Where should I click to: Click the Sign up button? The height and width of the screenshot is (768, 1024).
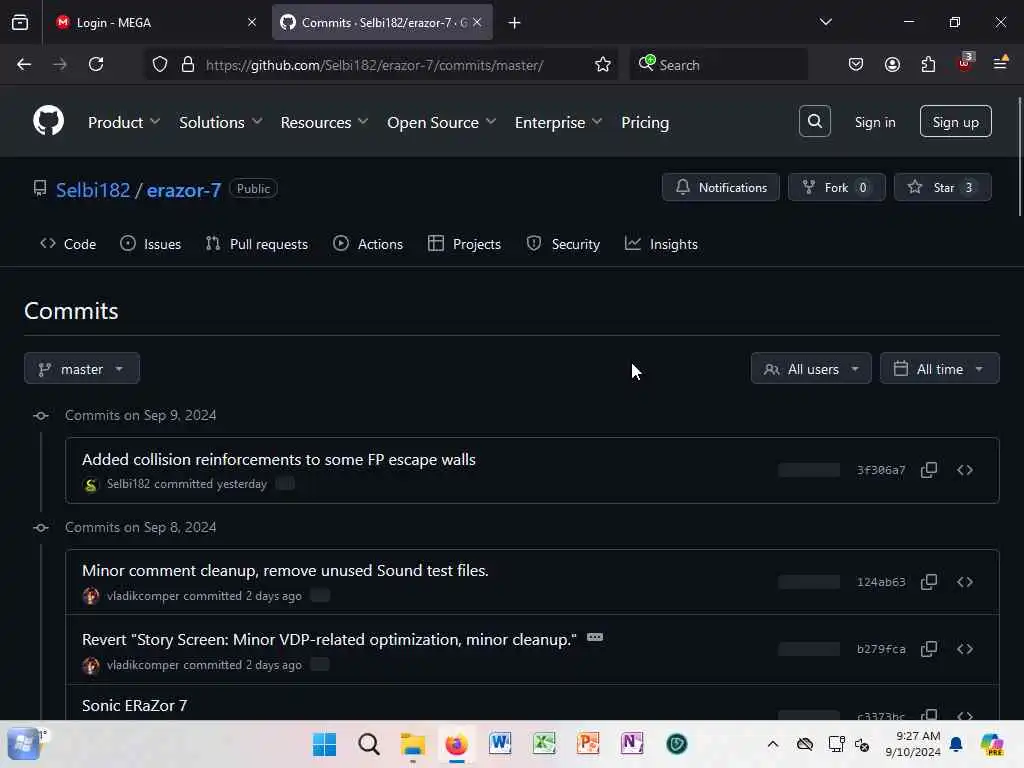coord(955,121)
